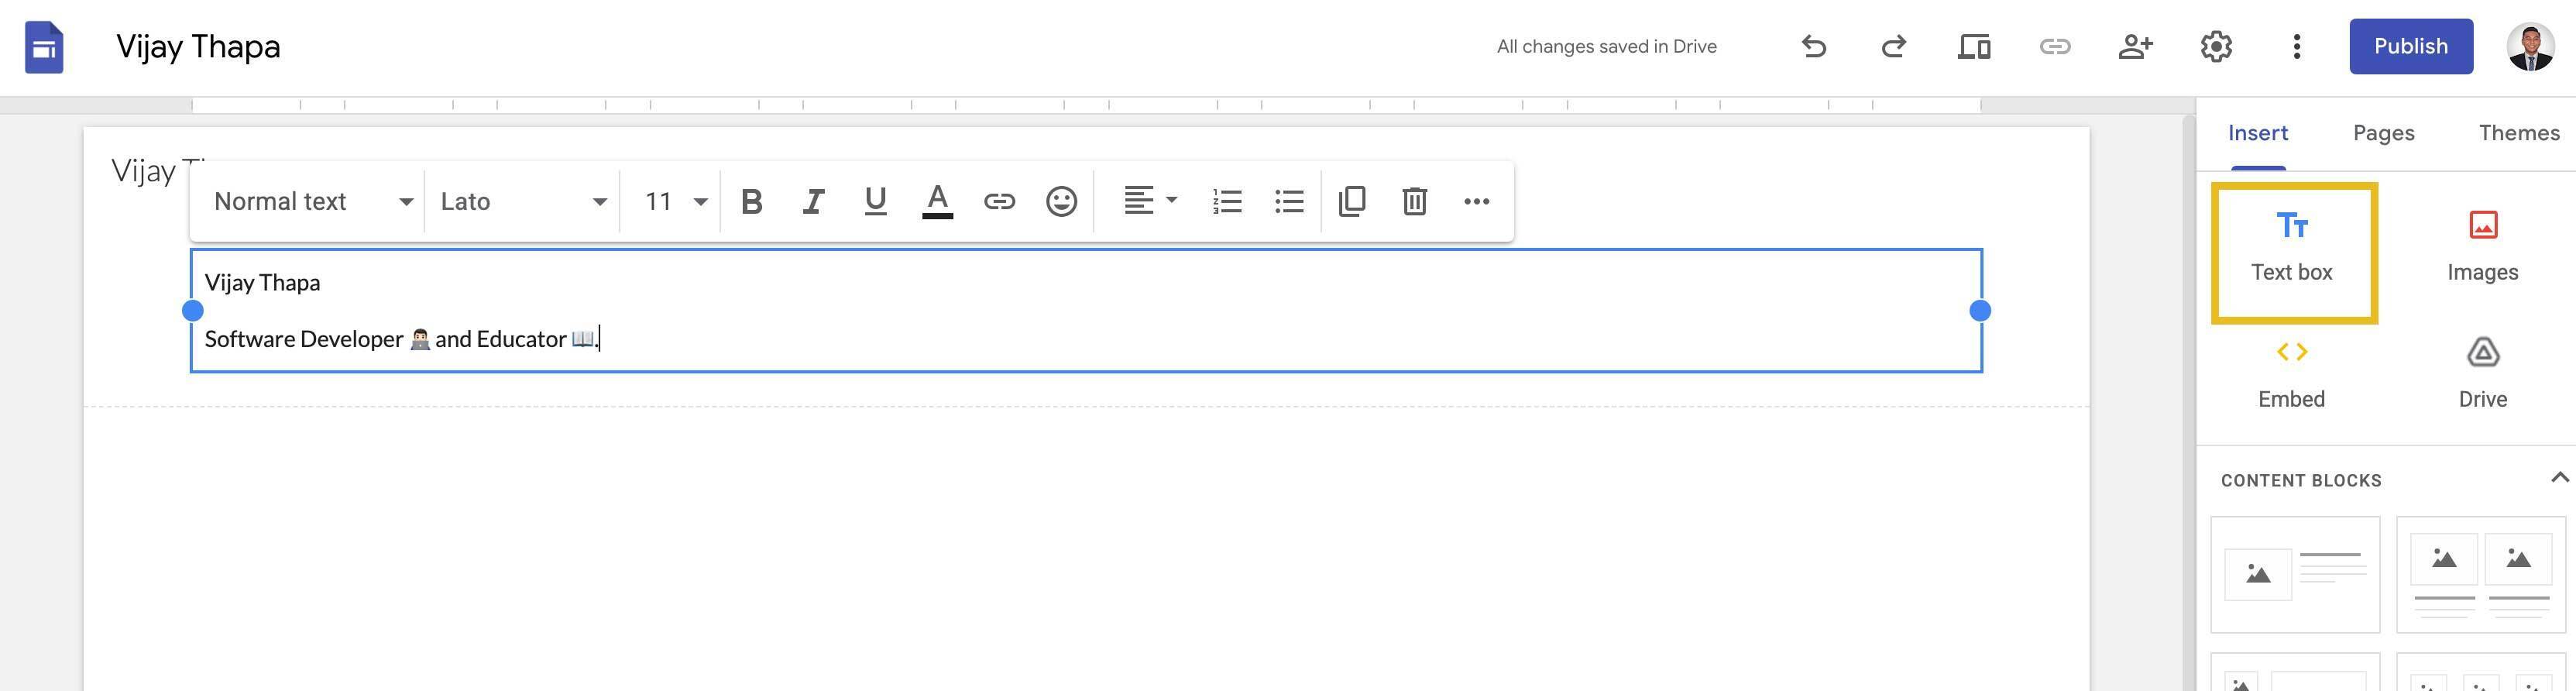
Task: Click the site title Vijay Thapa
Action: (x=198, y=46)
